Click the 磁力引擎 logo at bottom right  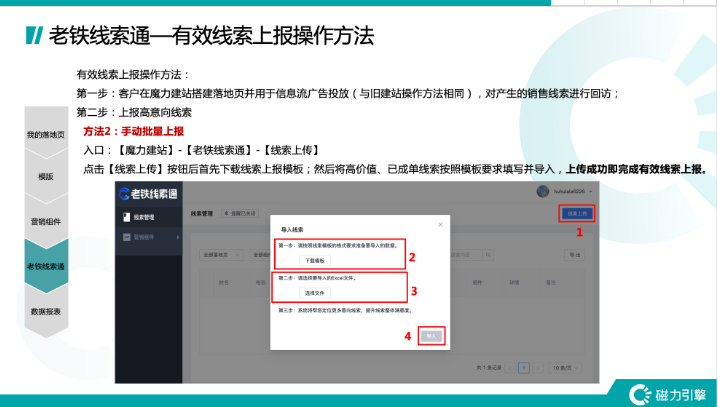tap(668, 395)
